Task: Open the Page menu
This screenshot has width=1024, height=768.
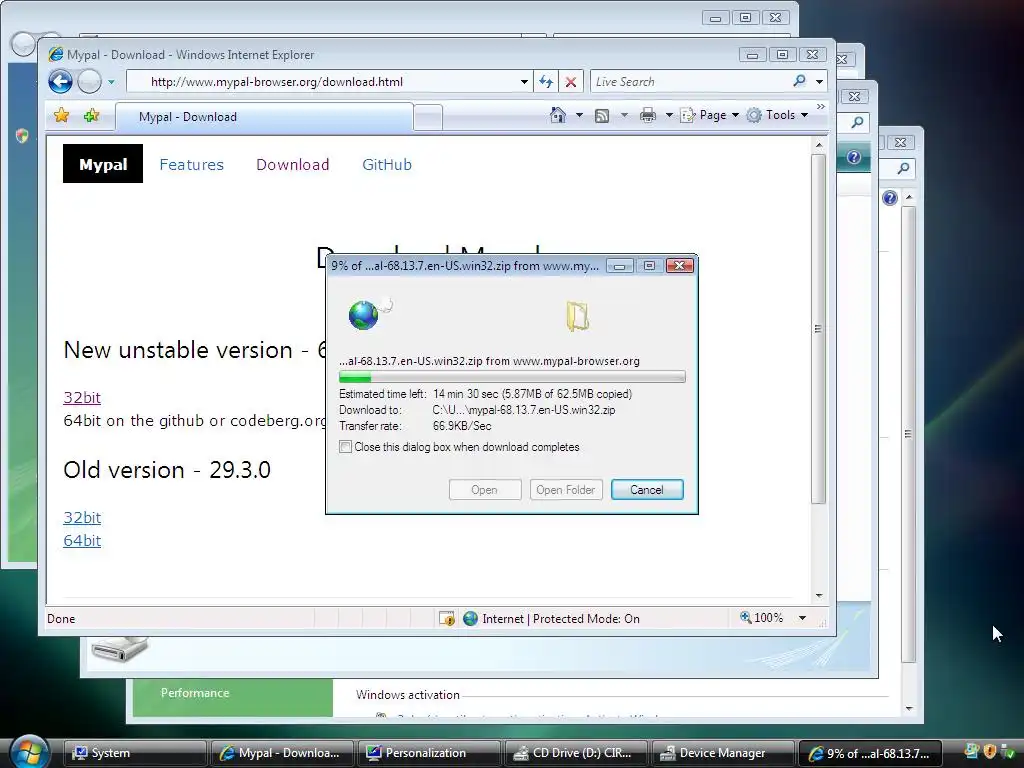Action: tap(710, 115)
